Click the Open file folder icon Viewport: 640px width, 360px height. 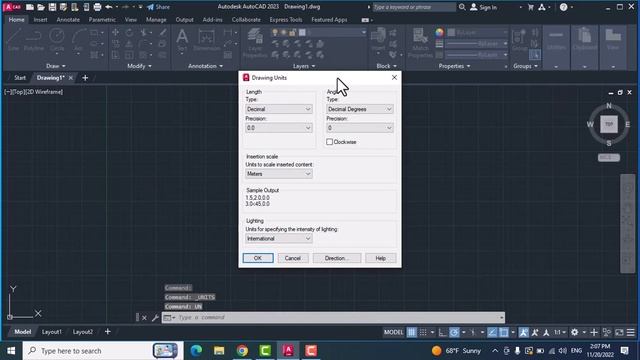41,7
